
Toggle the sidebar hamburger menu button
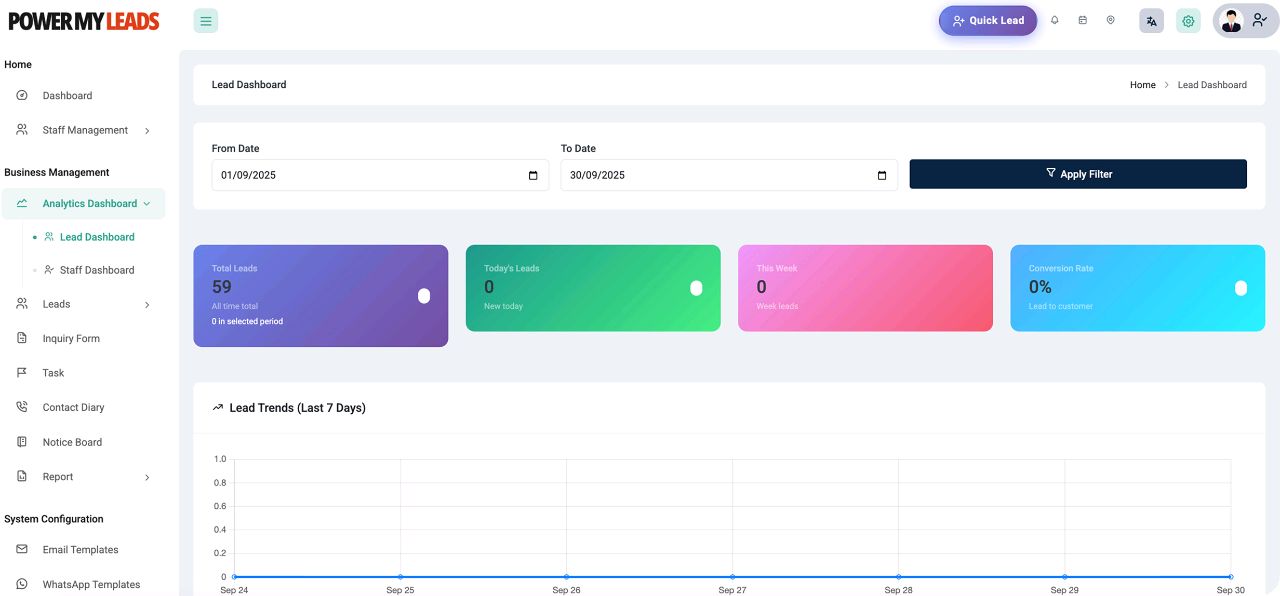[x=206, y=21]
